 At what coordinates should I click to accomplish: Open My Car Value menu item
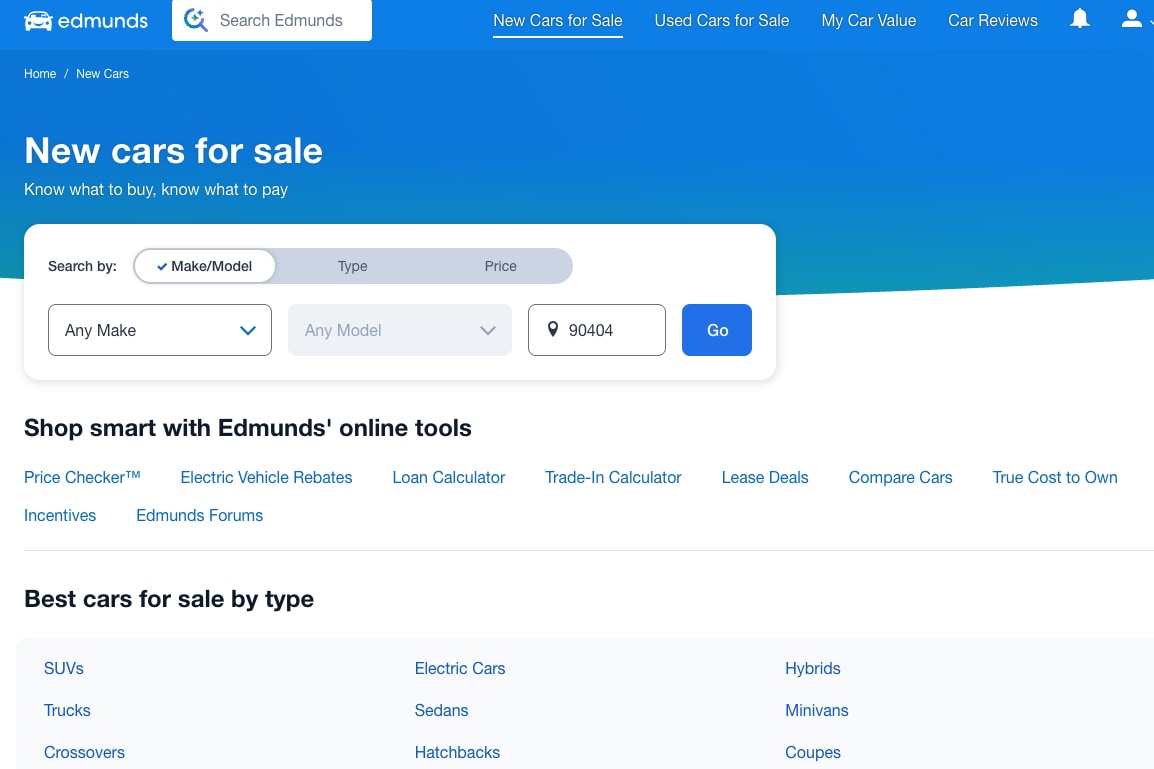point(868,21)
